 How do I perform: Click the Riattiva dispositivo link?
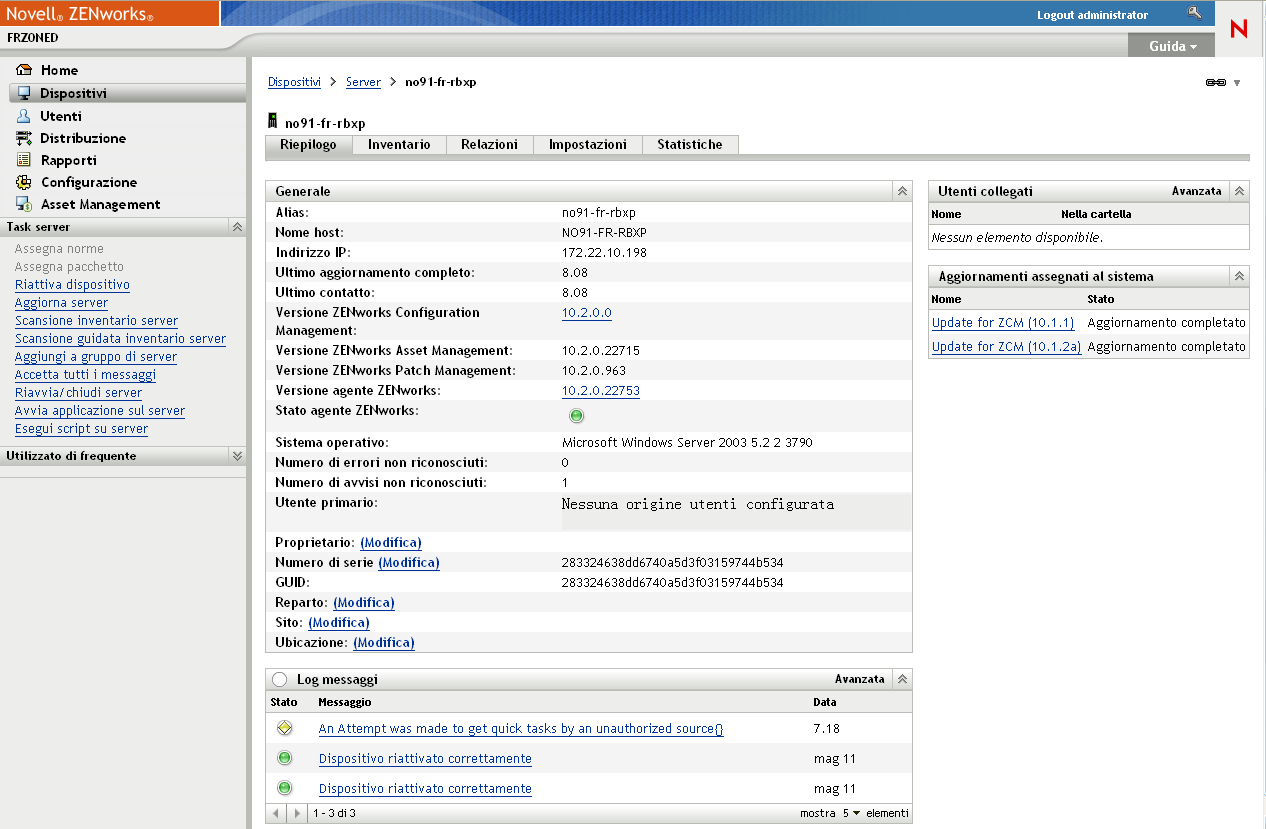coord(72,285)
